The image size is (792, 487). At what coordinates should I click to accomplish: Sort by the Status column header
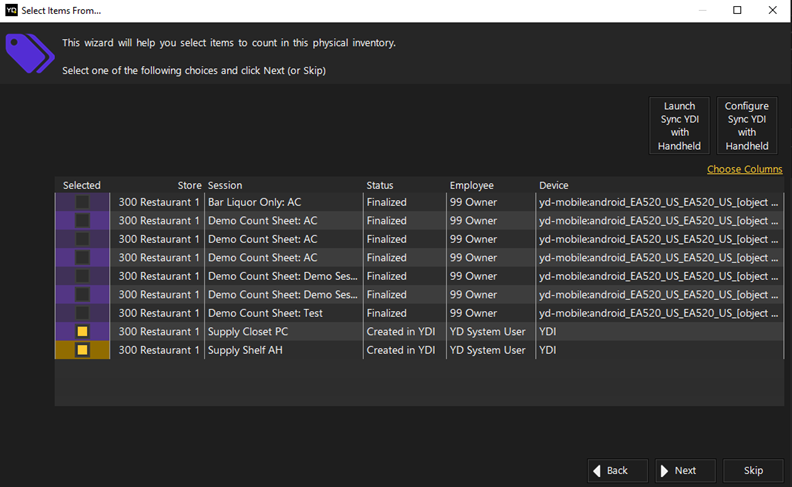[x=380, y=185]
